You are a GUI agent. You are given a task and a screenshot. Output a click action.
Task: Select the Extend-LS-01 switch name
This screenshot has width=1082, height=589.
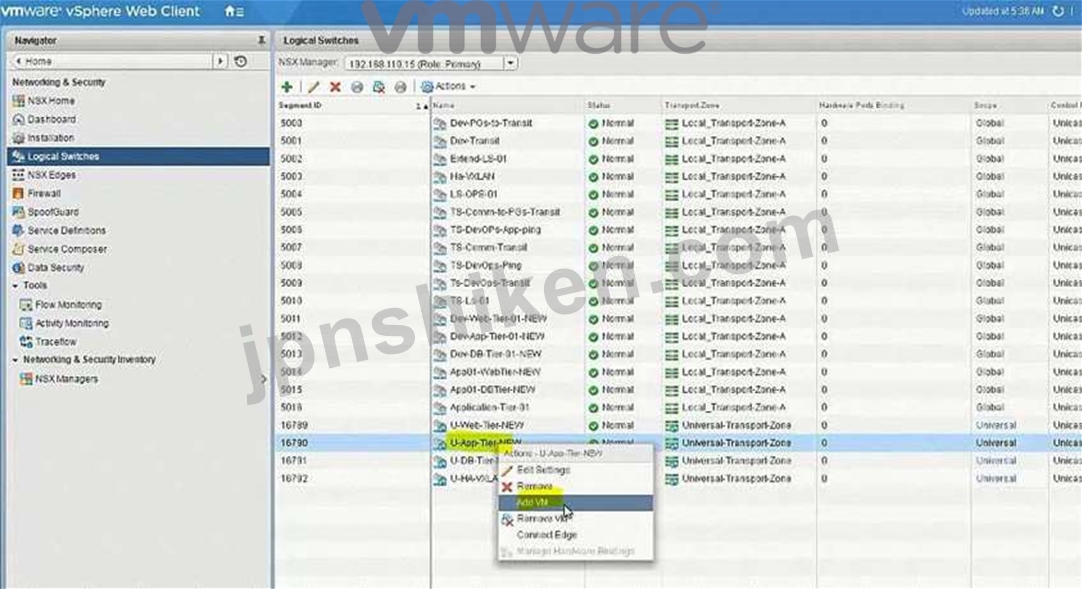click(x=478, y=159)
